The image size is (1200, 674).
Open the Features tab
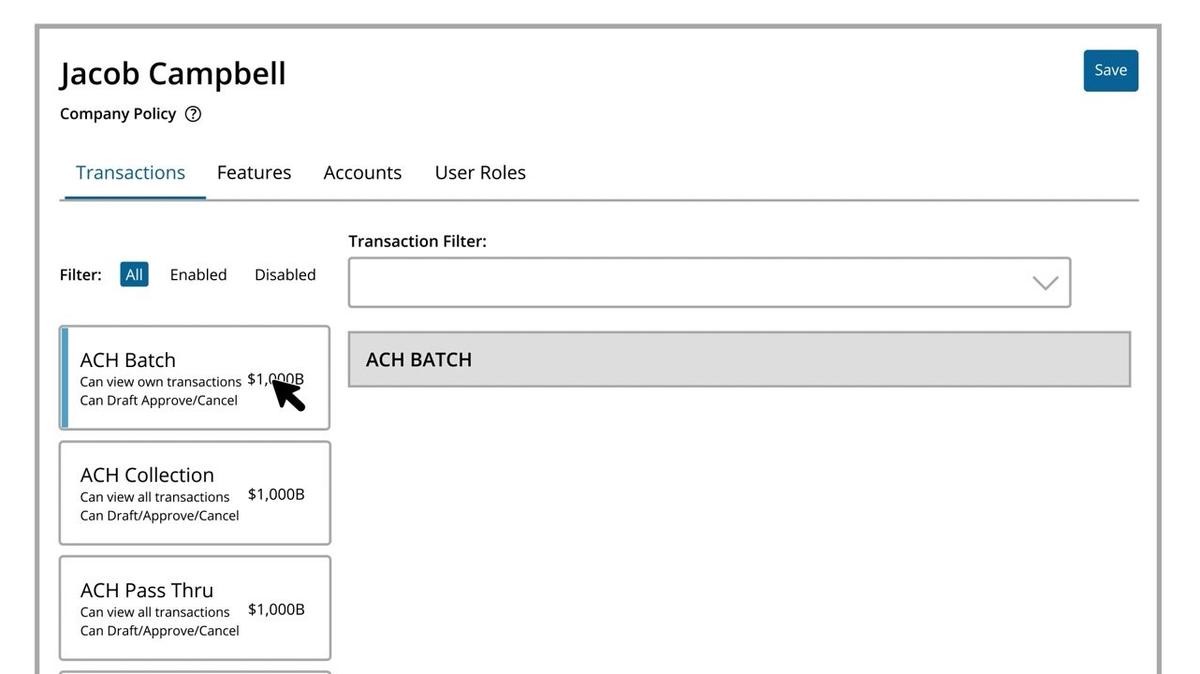(254, 172)
